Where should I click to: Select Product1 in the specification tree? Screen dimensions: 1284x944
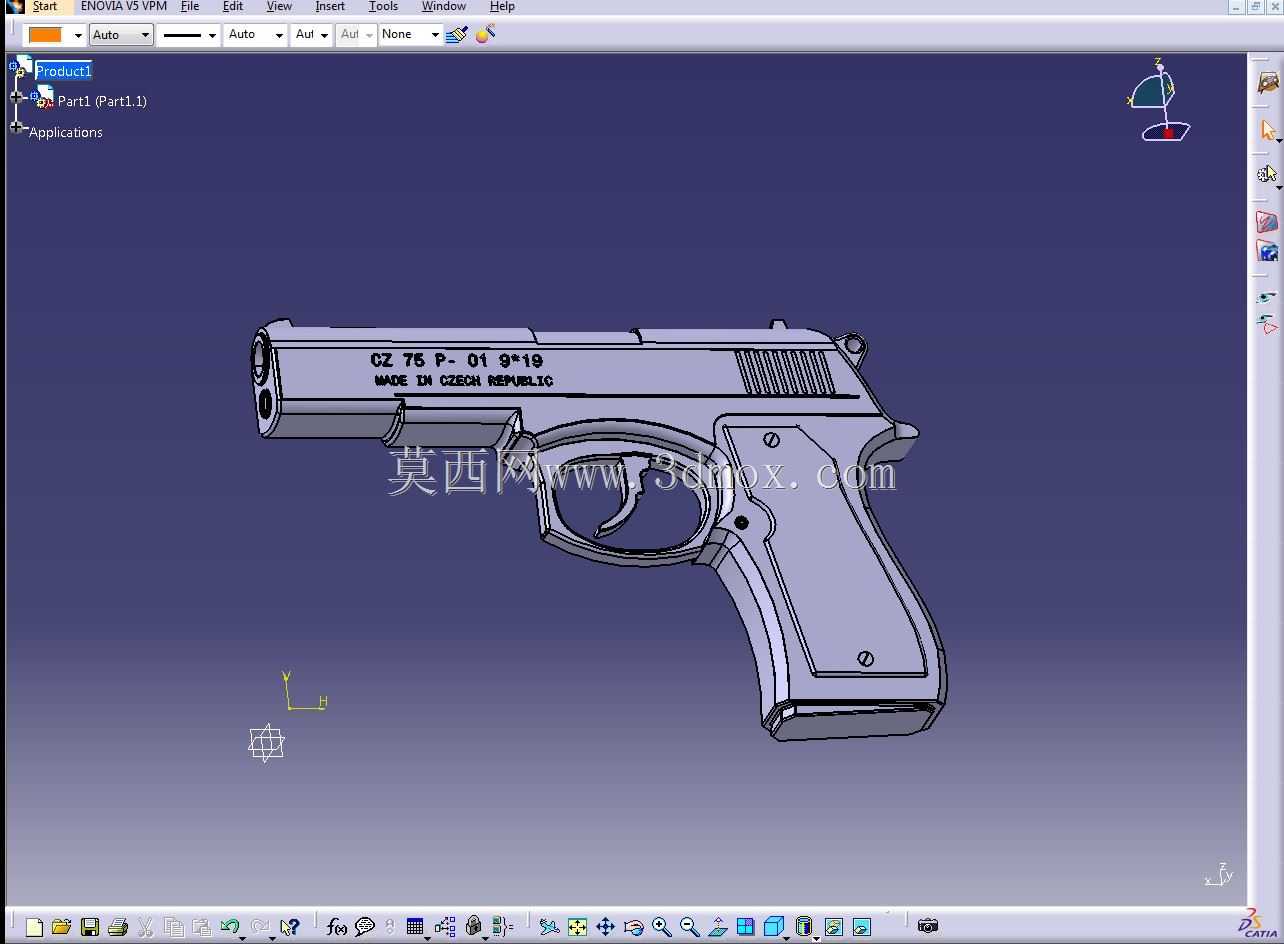(64, 71)
